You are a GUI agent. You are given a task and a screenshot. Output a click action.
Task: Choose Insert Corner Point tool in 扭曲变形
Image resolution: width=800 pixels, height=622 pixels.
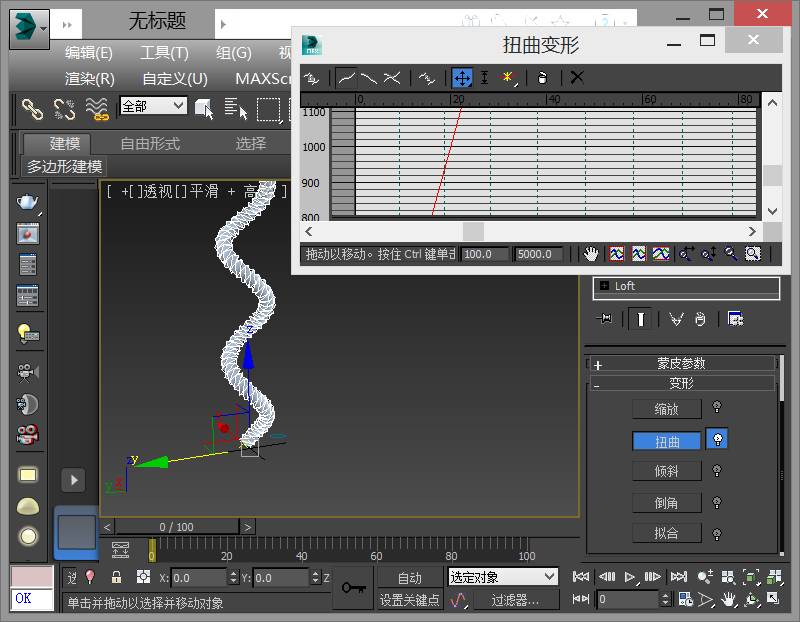(508, 78)
